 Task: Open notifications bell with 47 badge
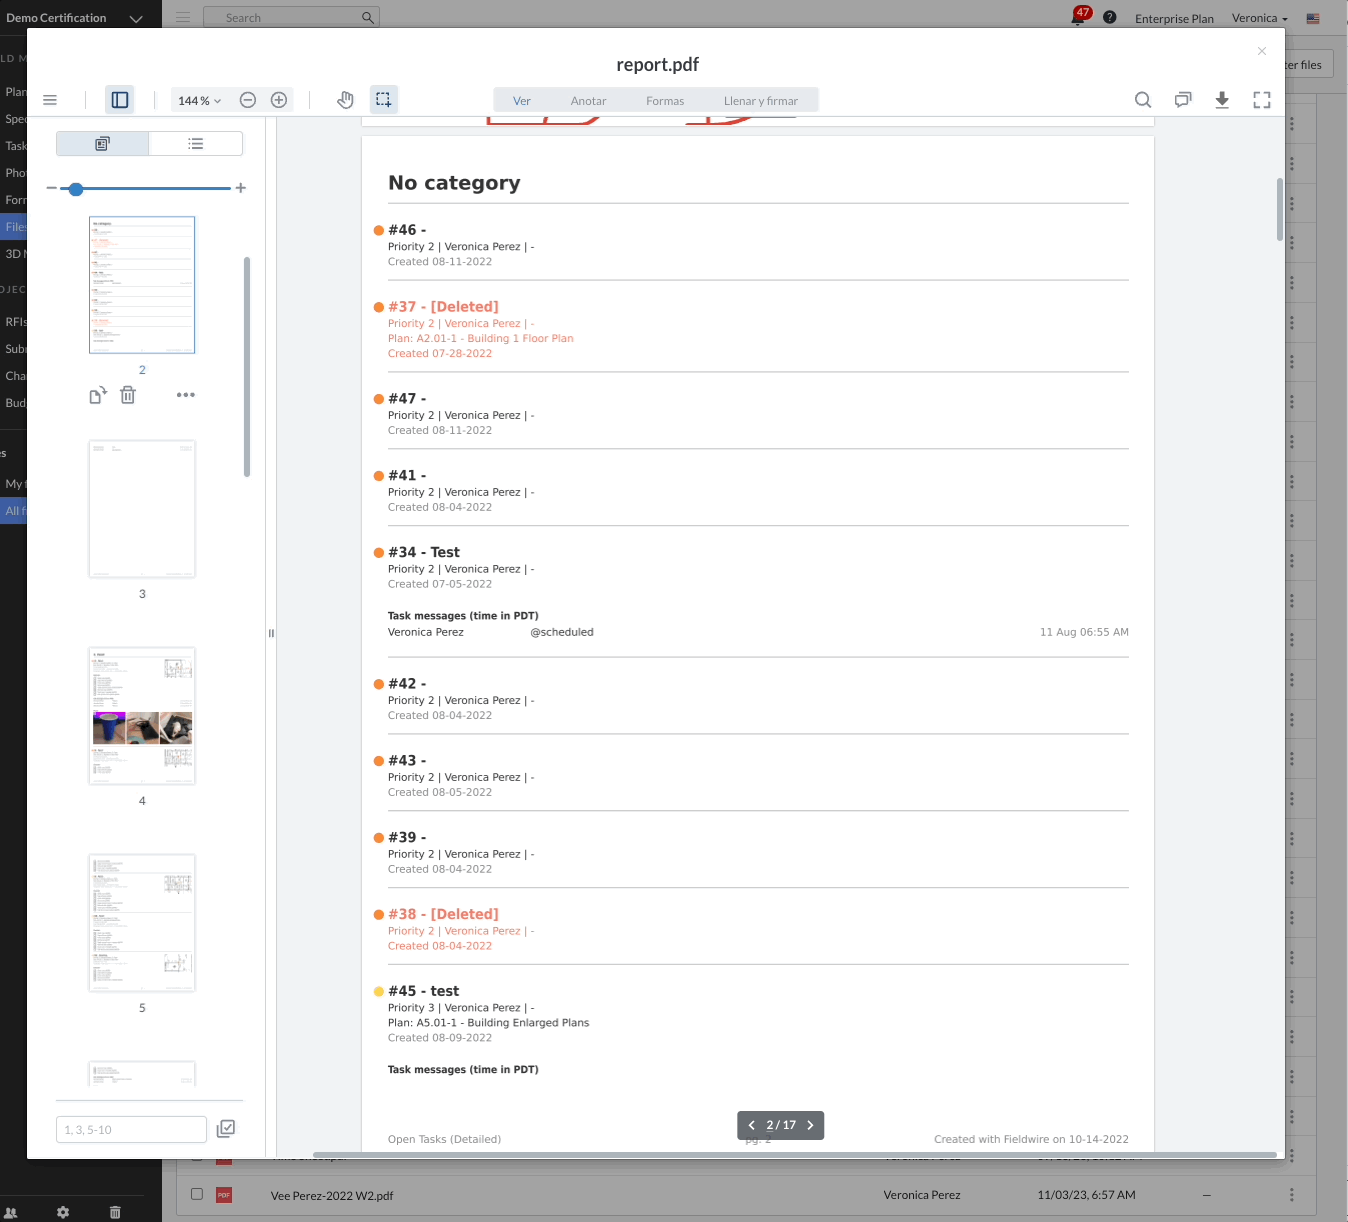(x=1079, y=17)
